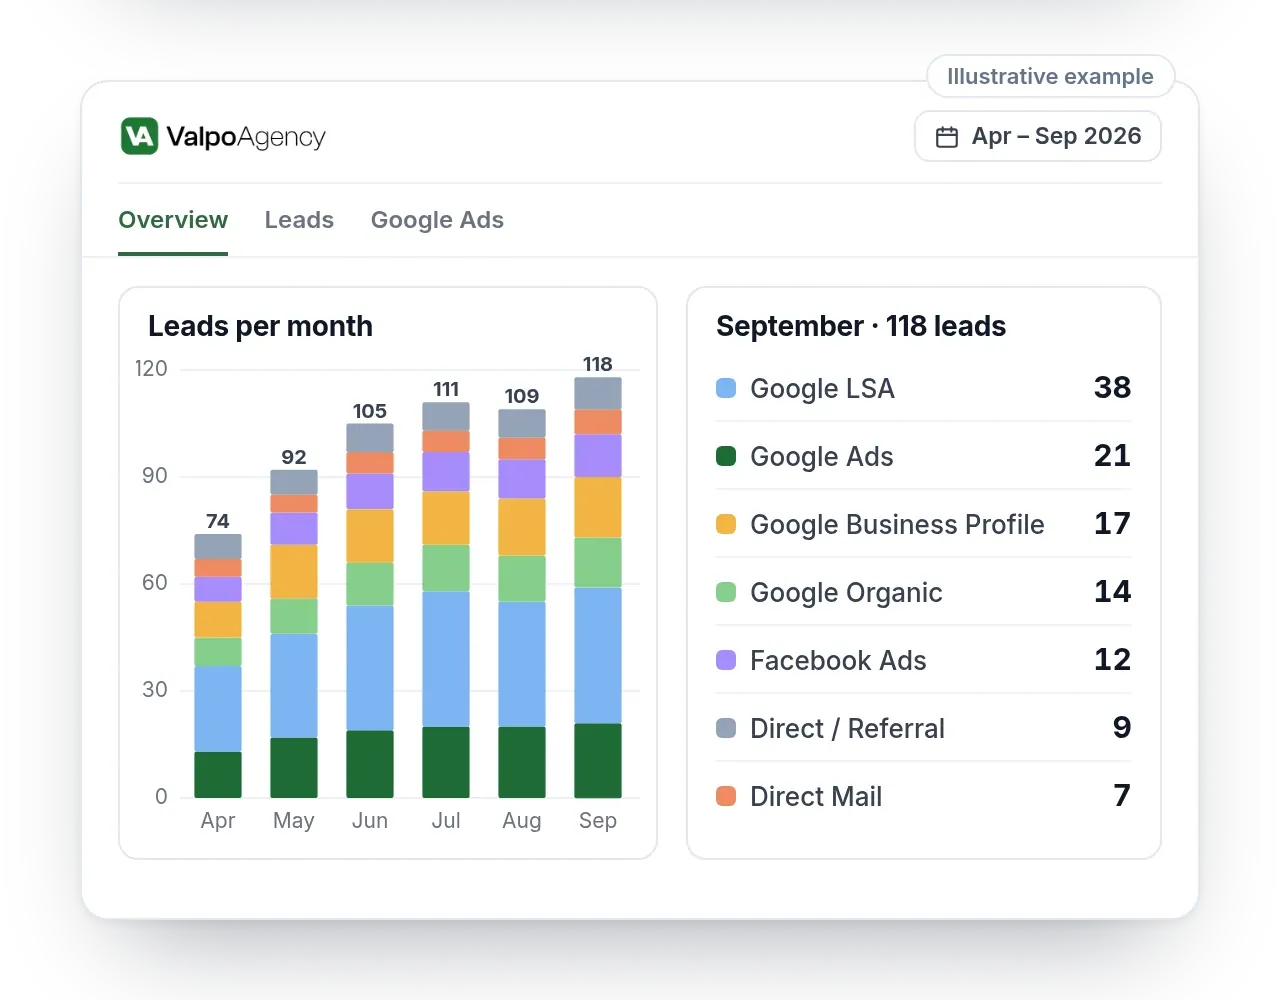Click the value 7 for Direct Mail
Viewport: 1280px width, 1000px height.
click(x=1122, y=795)
